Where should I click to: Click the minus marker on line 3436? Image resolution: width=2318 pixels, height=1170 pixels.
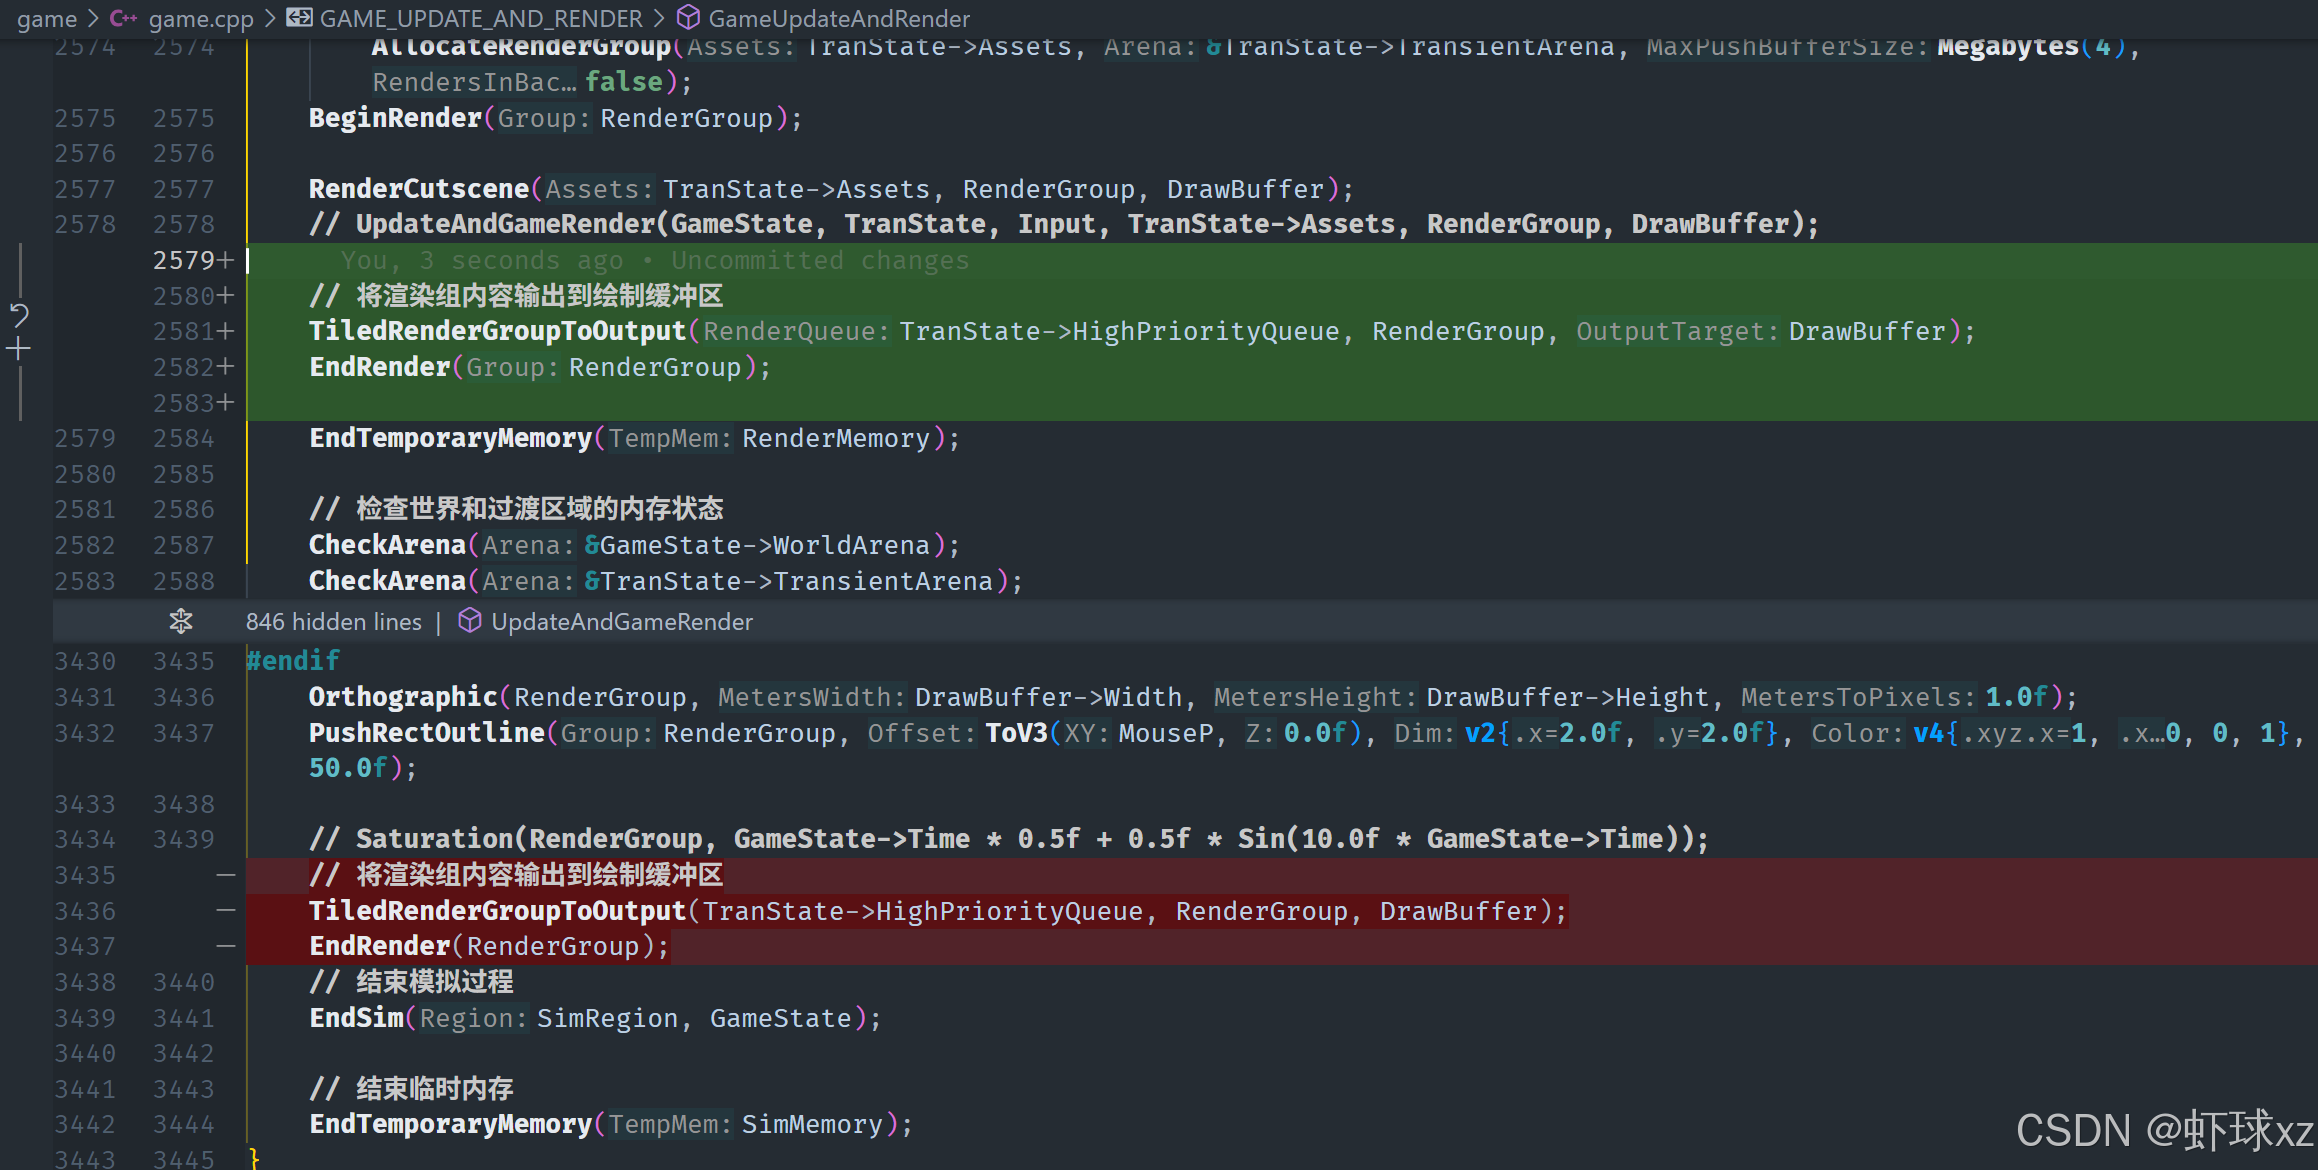click(226, 910)
